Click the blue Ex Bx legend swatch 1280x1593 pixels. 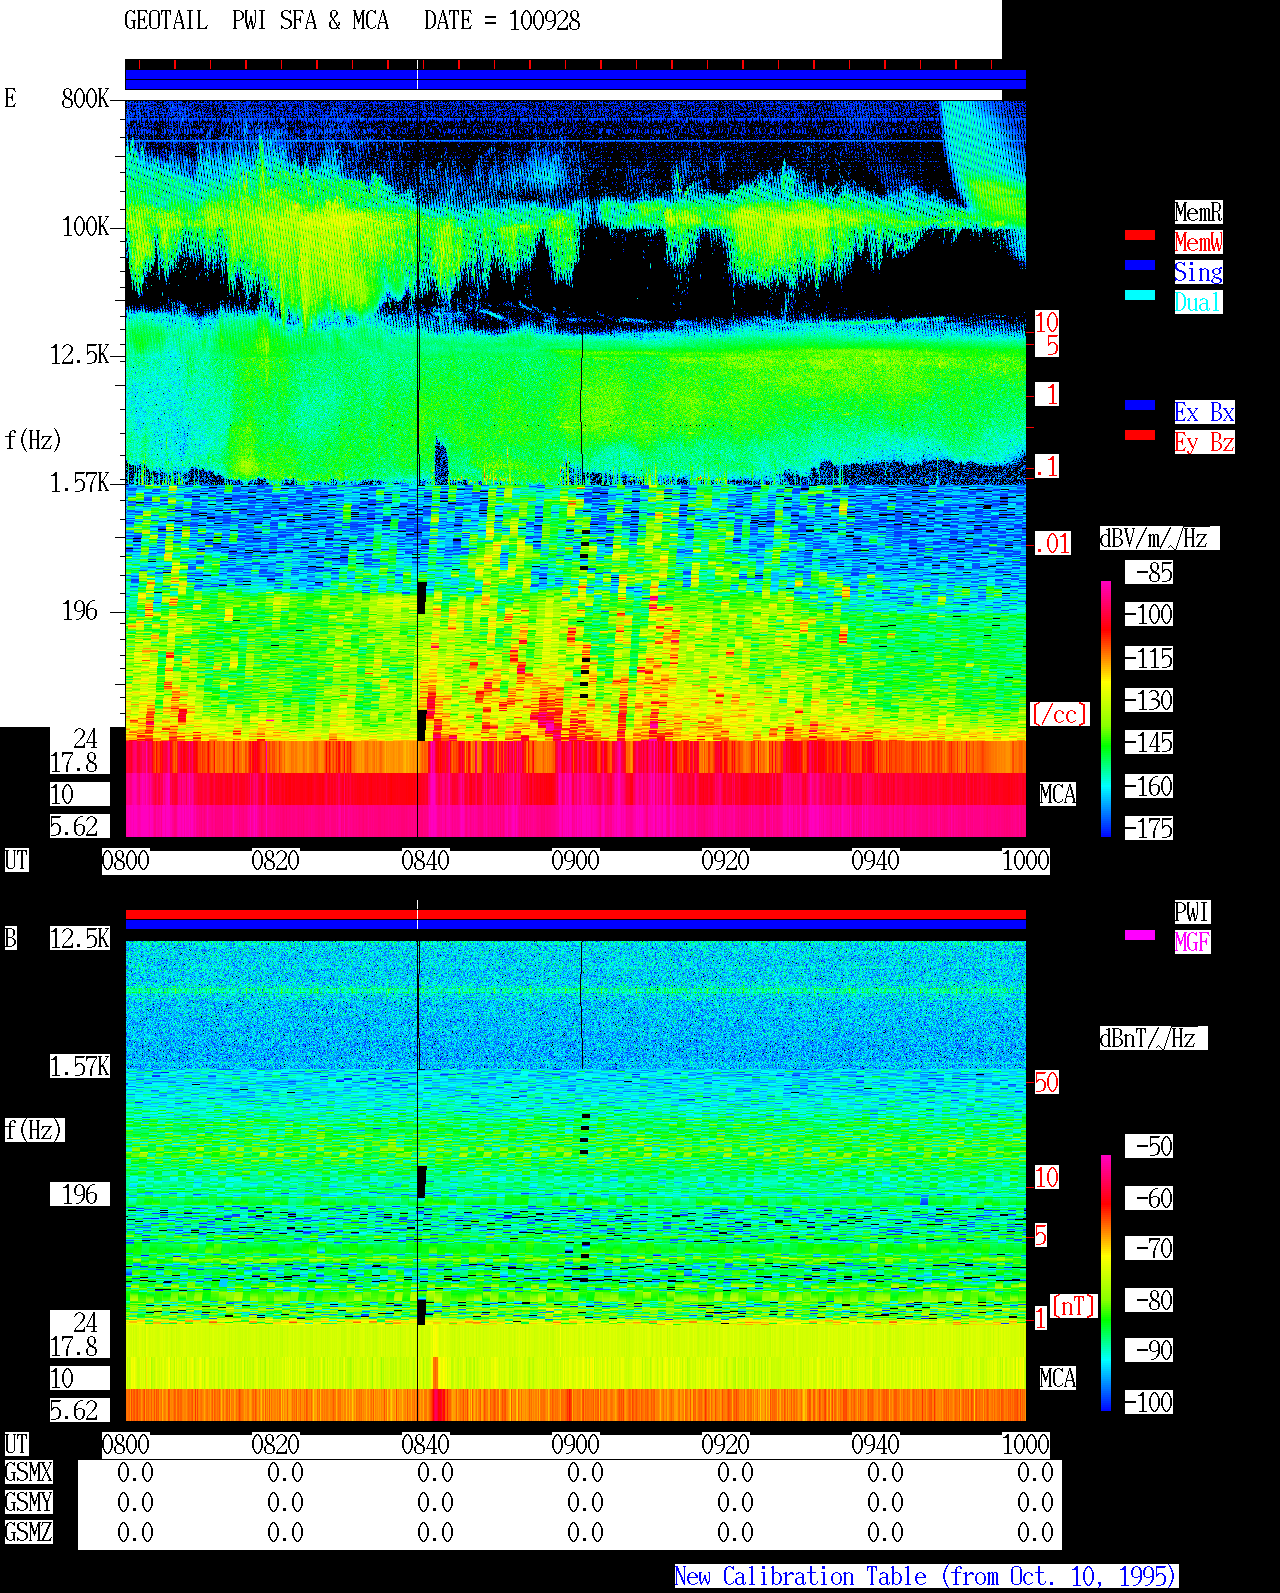[x=1140, y=405]
